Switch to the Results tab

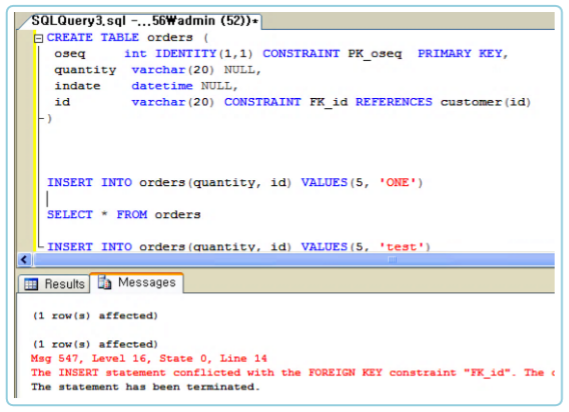[54, 284]
